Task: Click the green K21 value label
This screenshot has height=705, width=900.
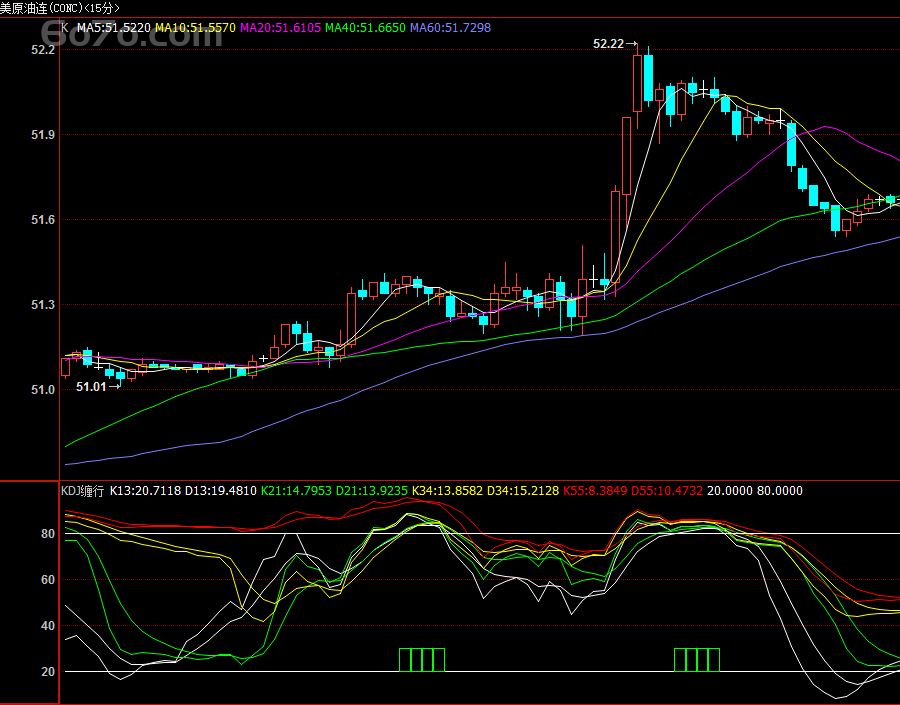Action: click(x=297, y=491)
